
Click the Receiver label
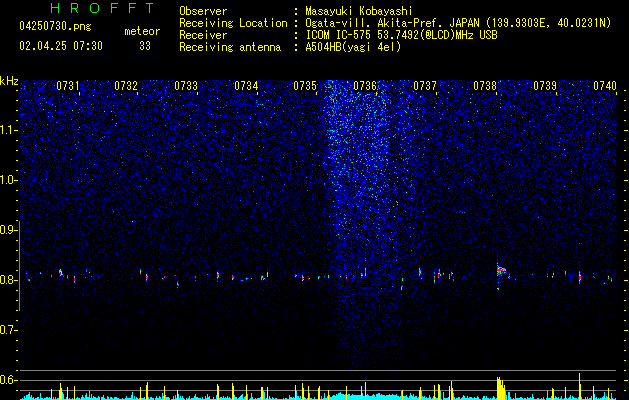coord(203,35)
